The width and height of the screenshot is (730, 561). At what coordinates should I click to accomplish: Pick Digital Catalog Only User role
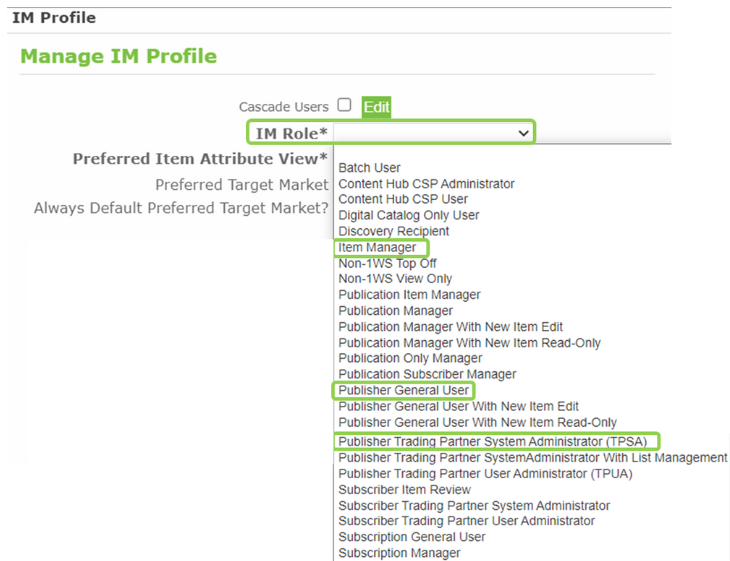(408, 215)
